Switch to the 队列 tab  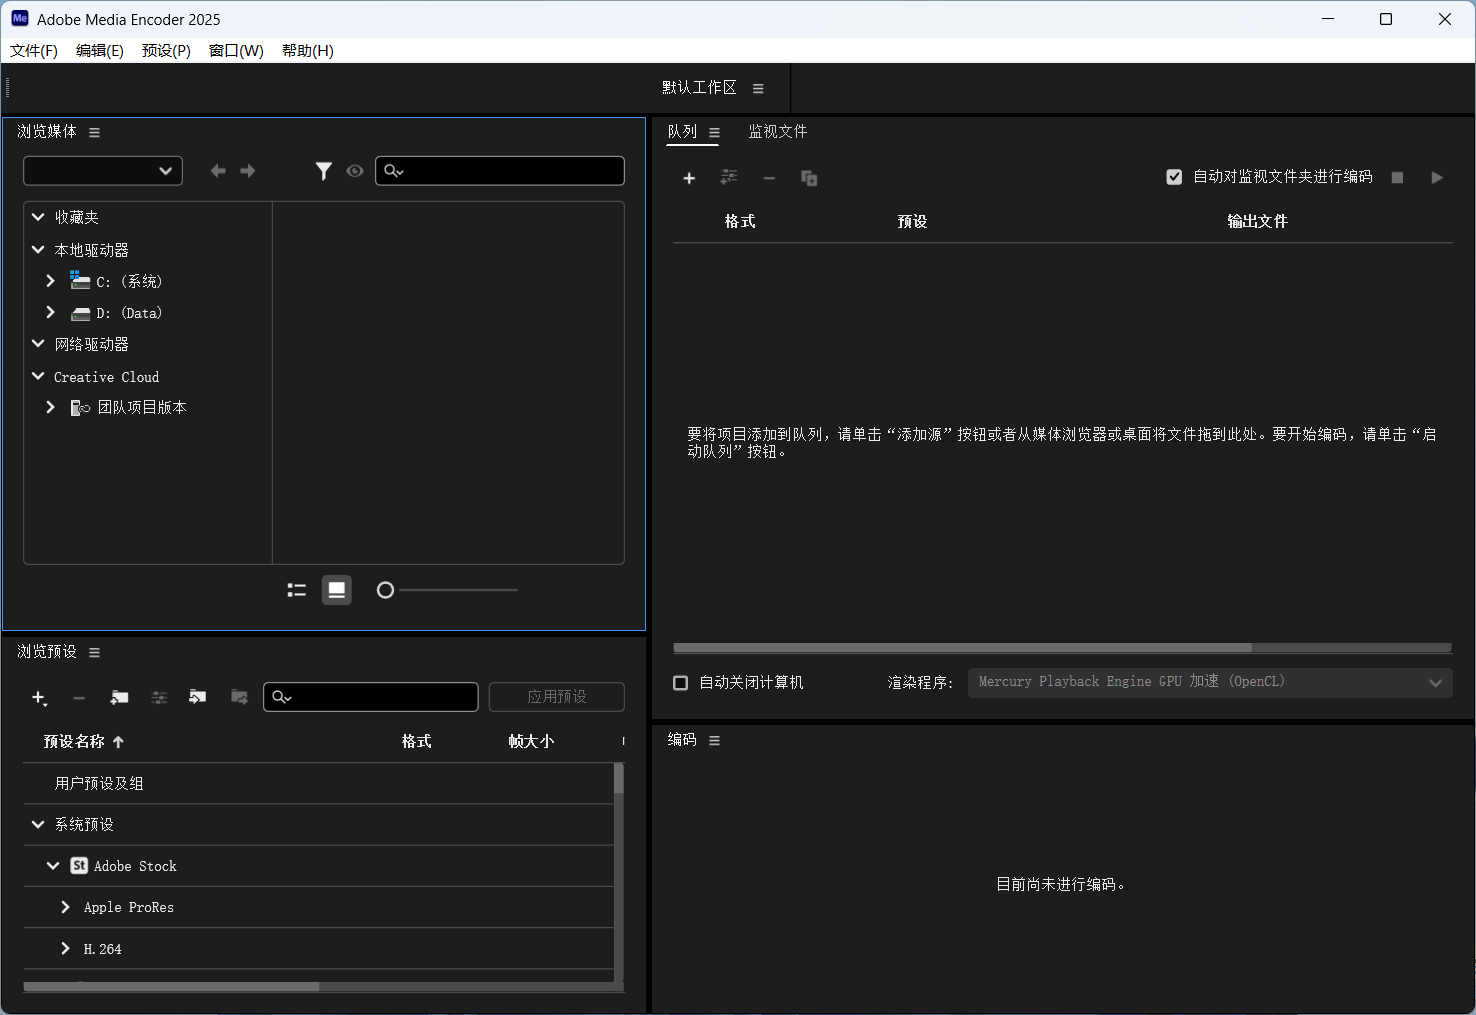(682, 132)
